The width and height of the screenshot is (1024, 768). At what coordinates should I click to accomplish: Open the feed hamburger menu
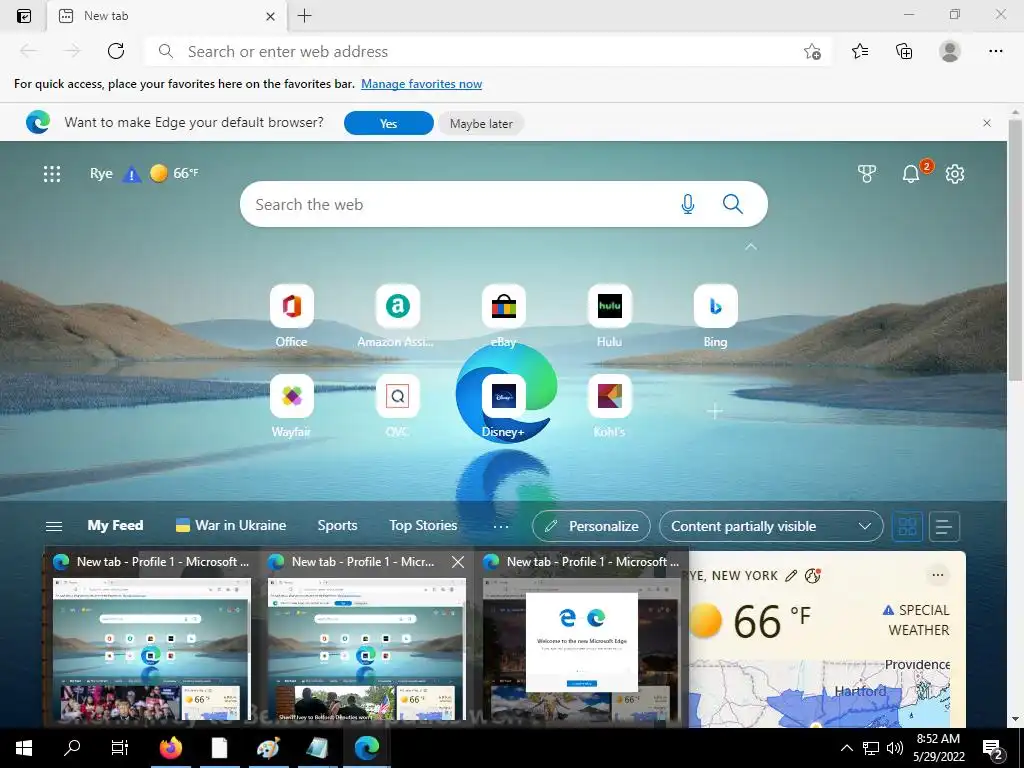click(54, 526)
